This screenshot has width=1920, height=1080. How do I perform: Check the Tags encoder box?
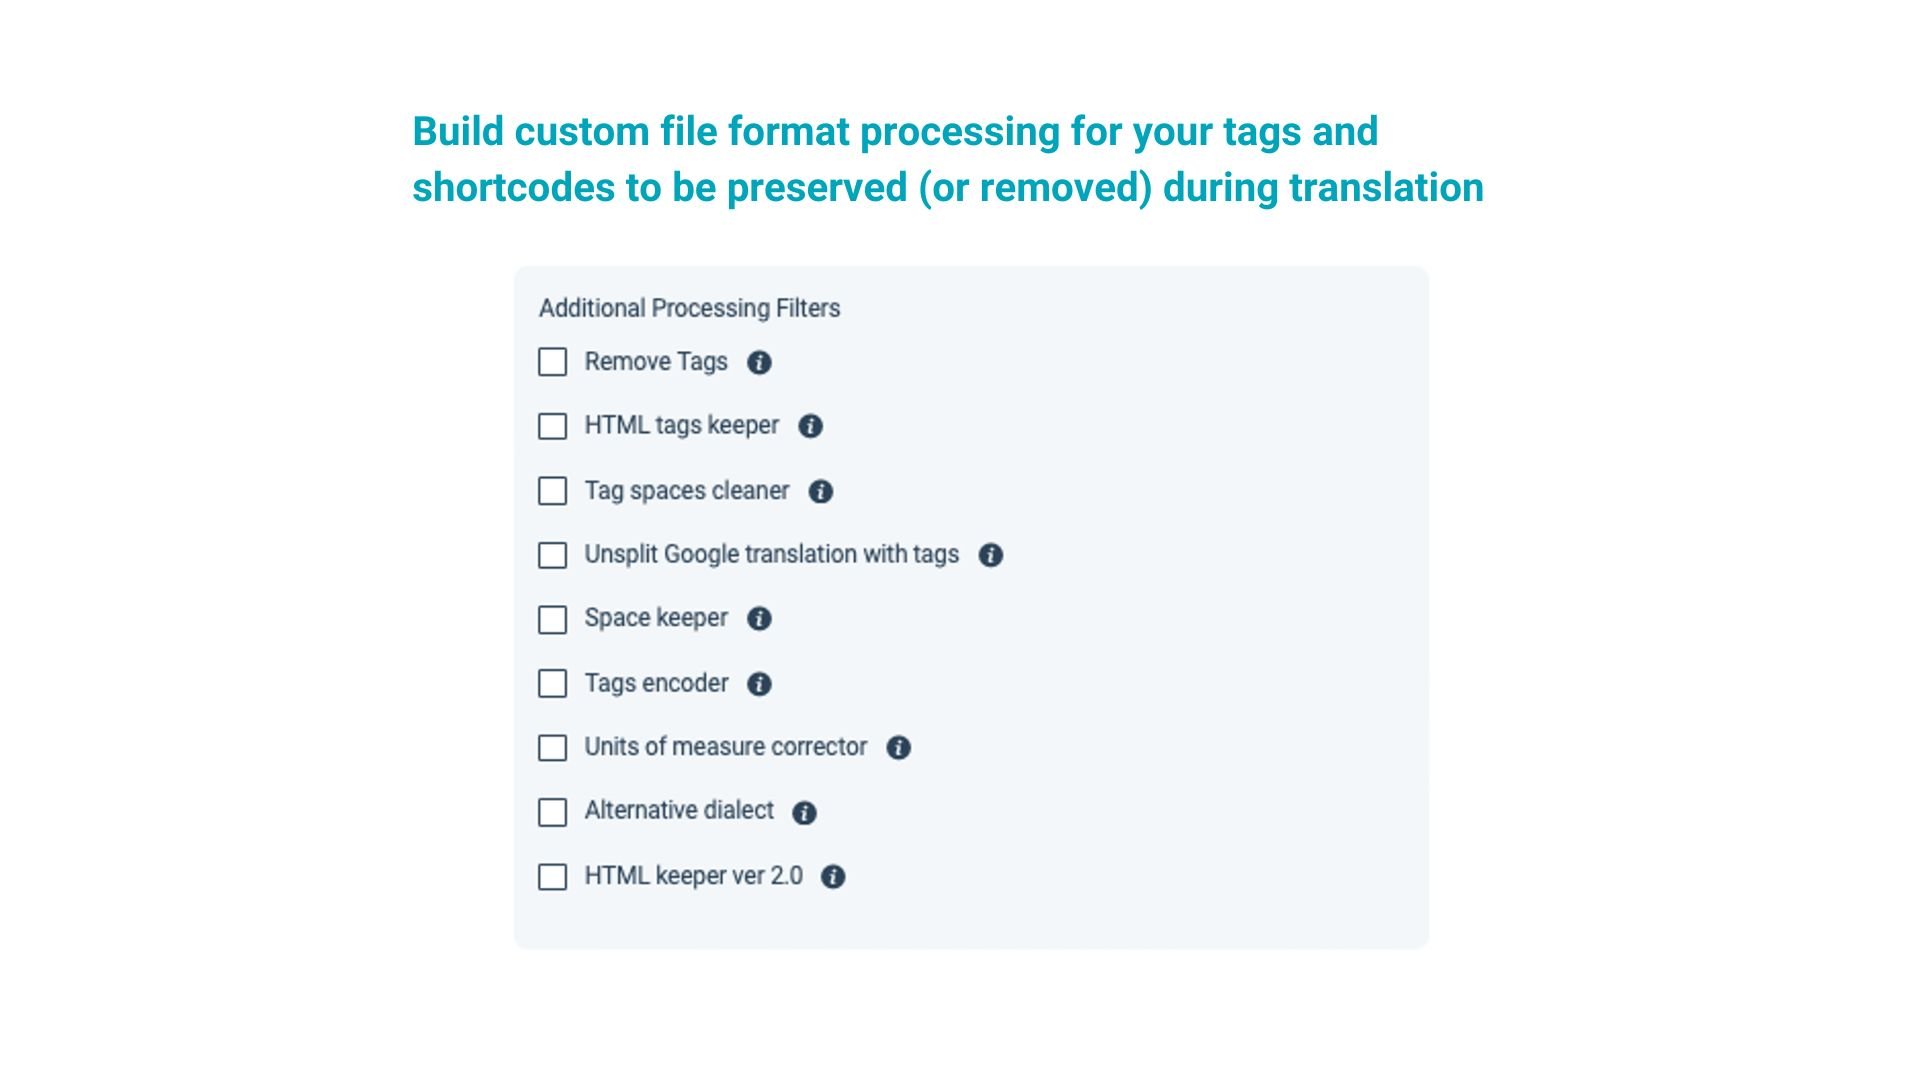click(552, 684)
